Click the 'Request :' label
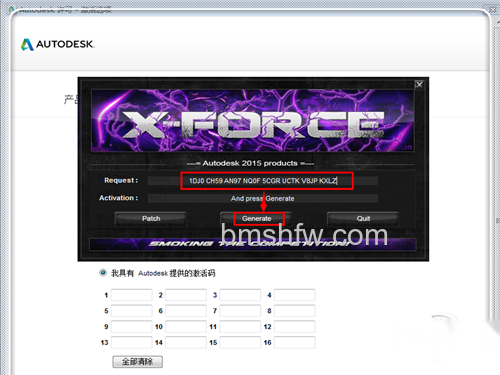 (121, 180)
